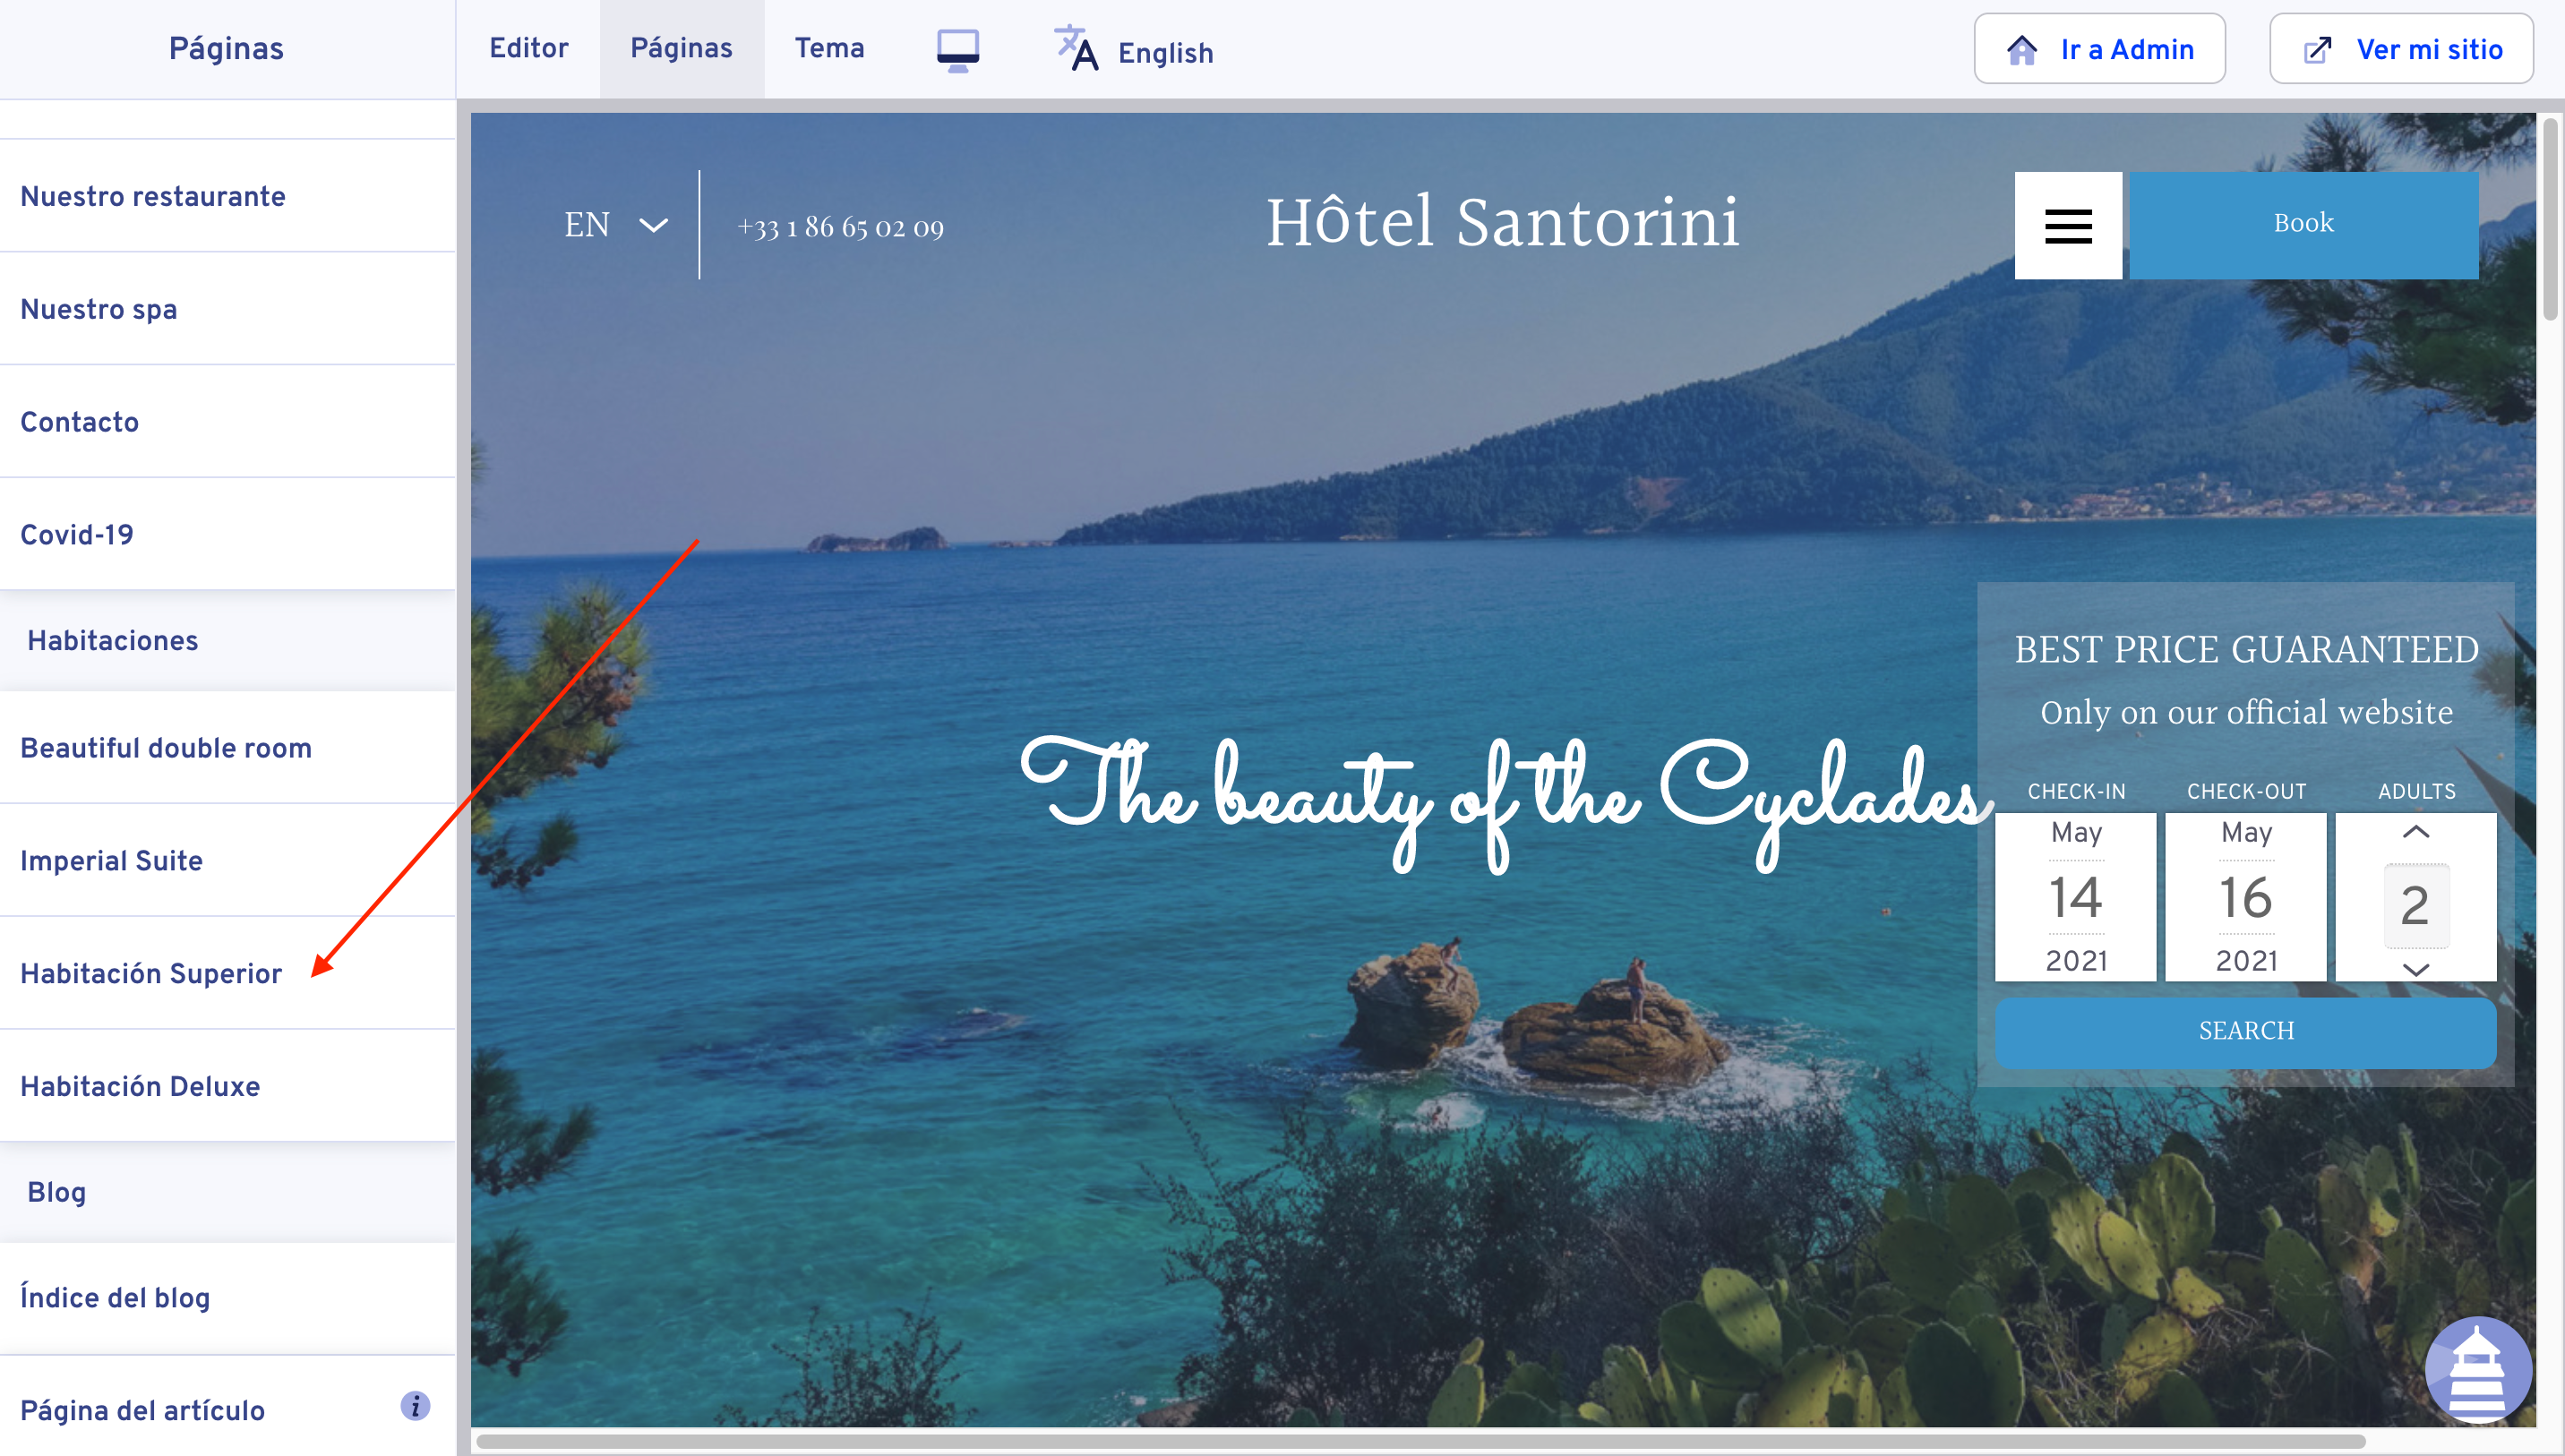Click the hamburger menu icon
This screenshot has height=1456, width=2565.
[2068, 225]
